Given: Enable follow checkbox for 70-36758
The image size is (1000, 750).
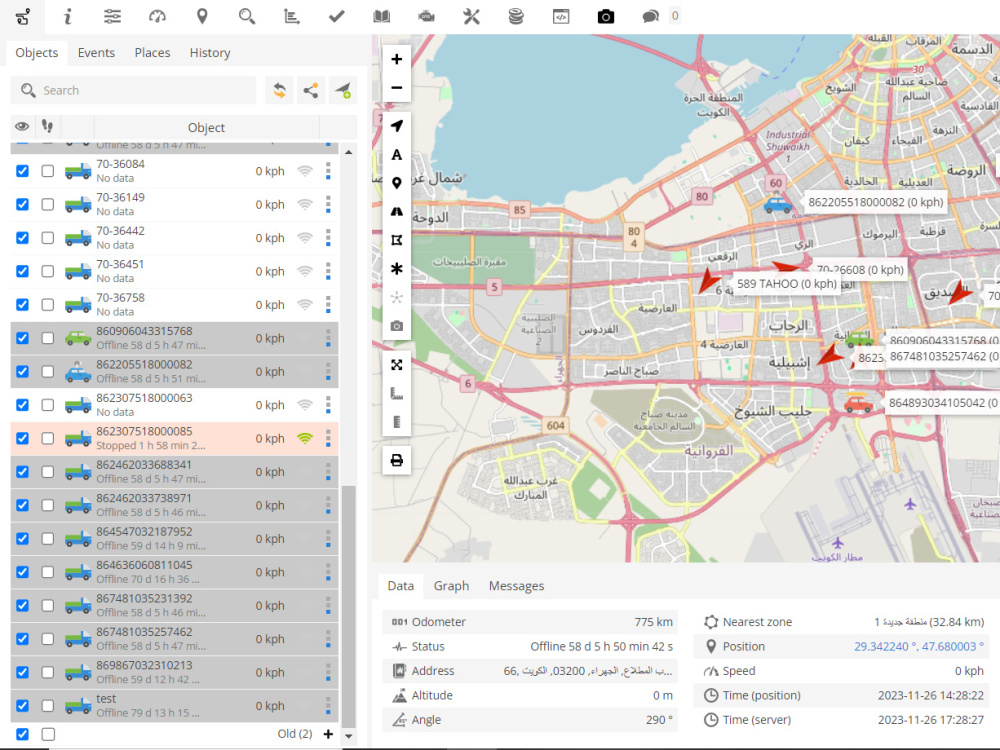Looking at the screenshot, I should tap(48, 305).
